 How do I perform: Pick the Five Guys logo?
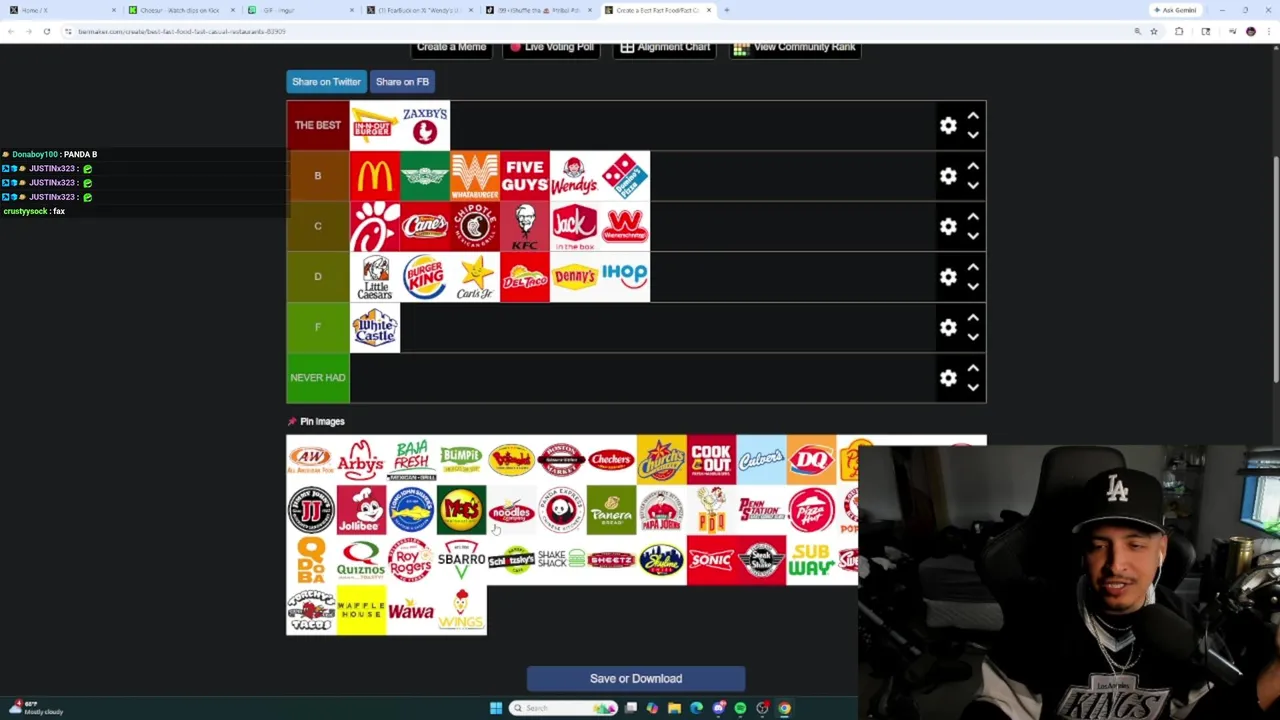[525, 176]
